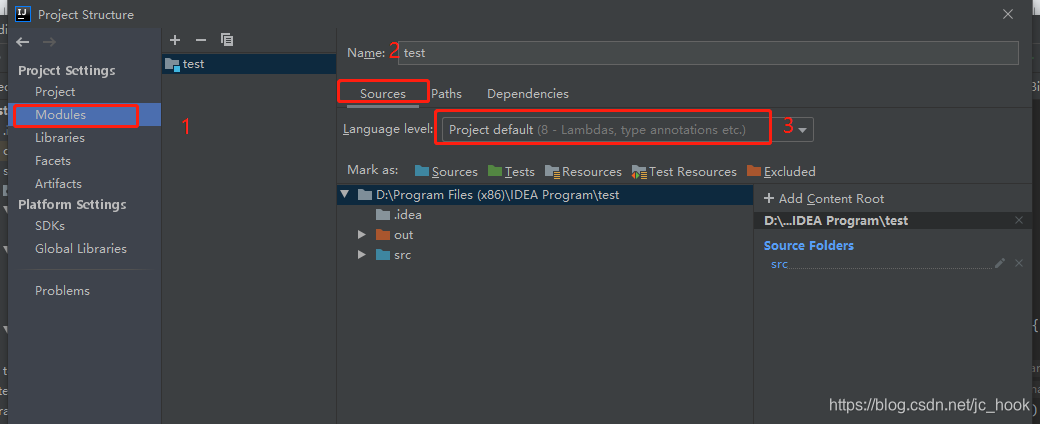The image size is (1040, 424).
Task: Open Problems section
Action: 62,291
